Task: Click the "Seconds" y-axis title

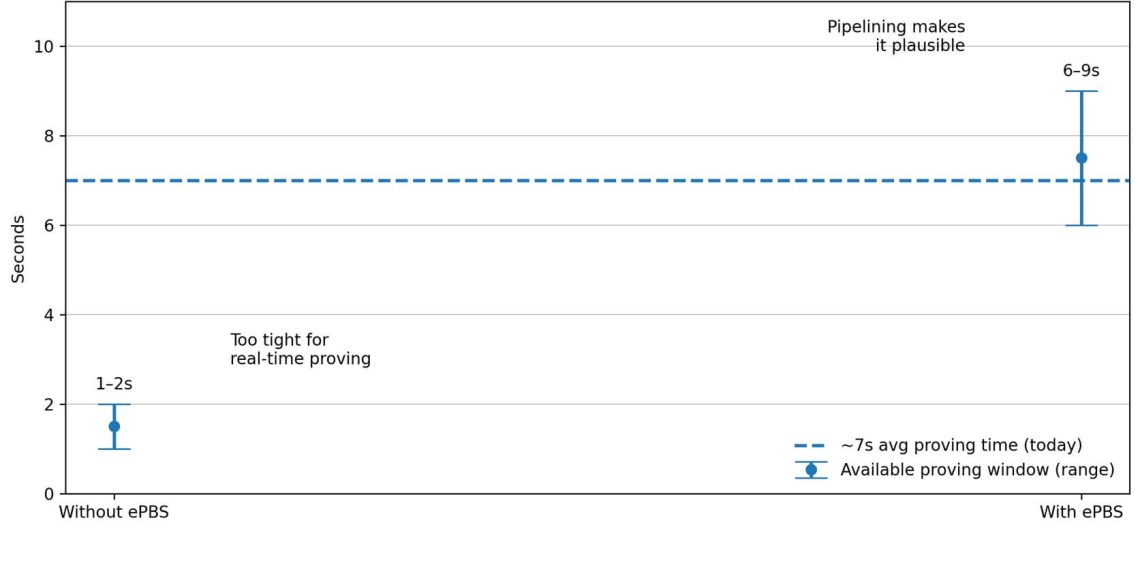Action: point(18,248)
